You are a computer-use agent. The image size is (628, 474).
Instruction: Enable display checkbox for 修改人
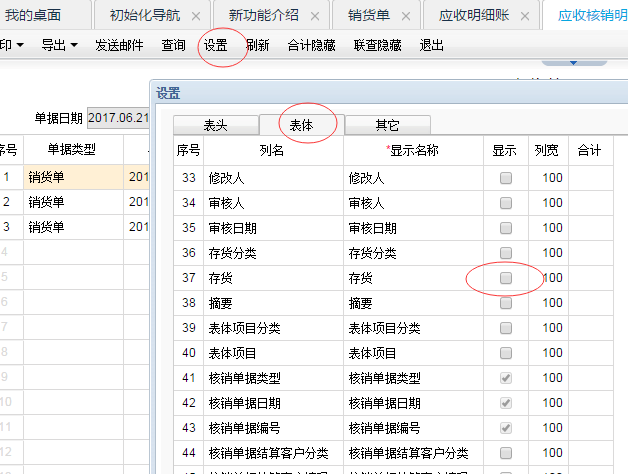click(506, 178)
